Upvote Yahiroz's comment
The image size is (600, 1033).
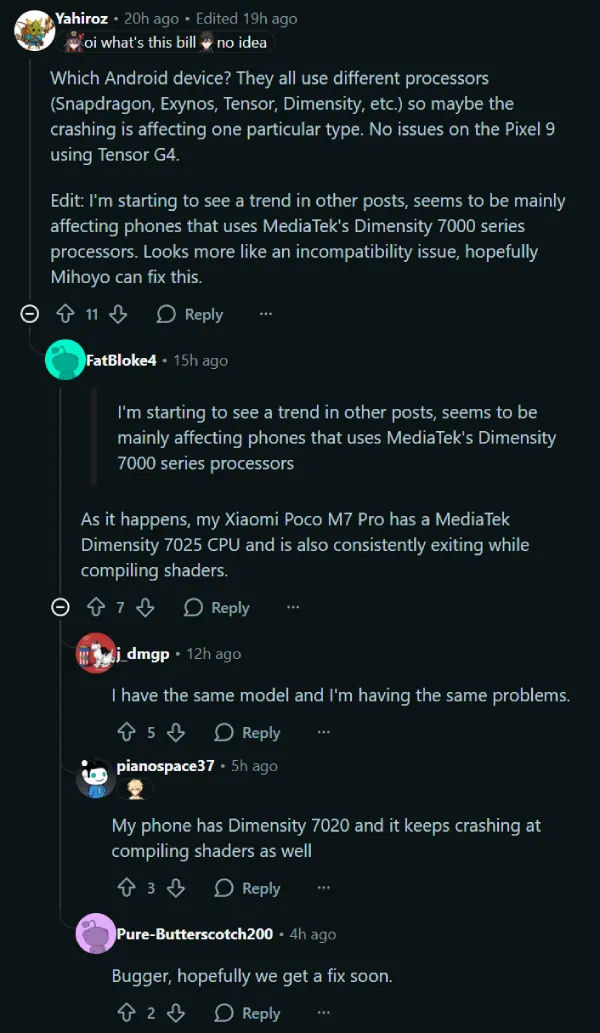point(66,314)
